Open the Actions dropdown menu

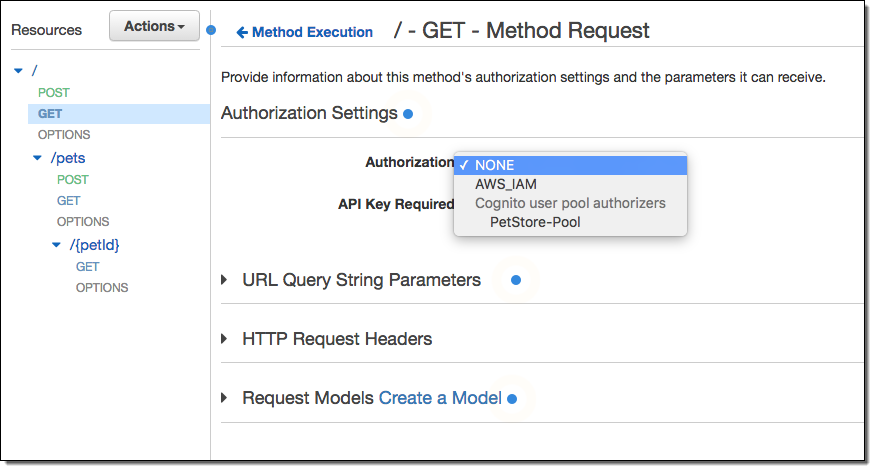(154, 27)
